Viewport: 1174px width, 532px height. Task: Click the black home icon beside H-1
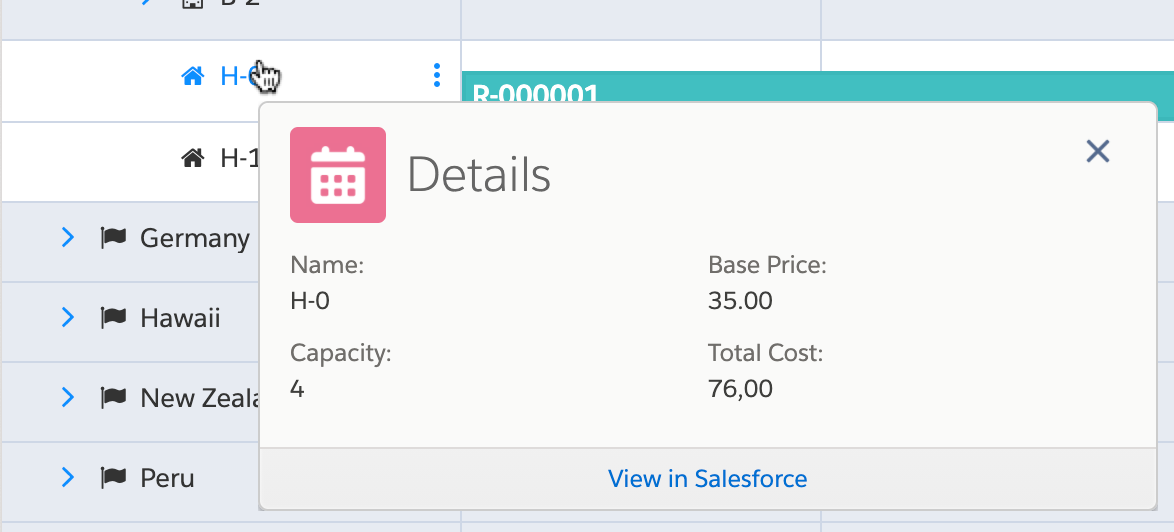click(193, 157)
